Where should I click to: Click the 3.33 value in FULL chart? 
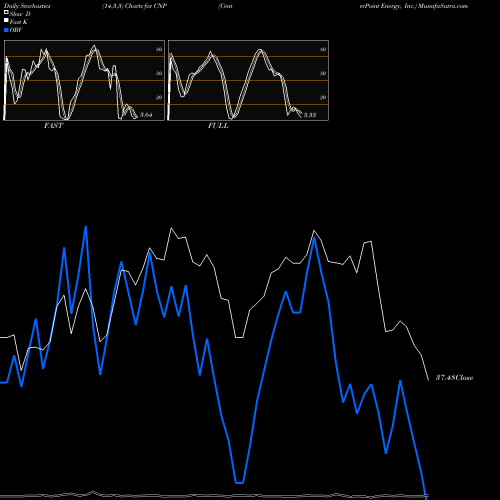coord(310,115)
